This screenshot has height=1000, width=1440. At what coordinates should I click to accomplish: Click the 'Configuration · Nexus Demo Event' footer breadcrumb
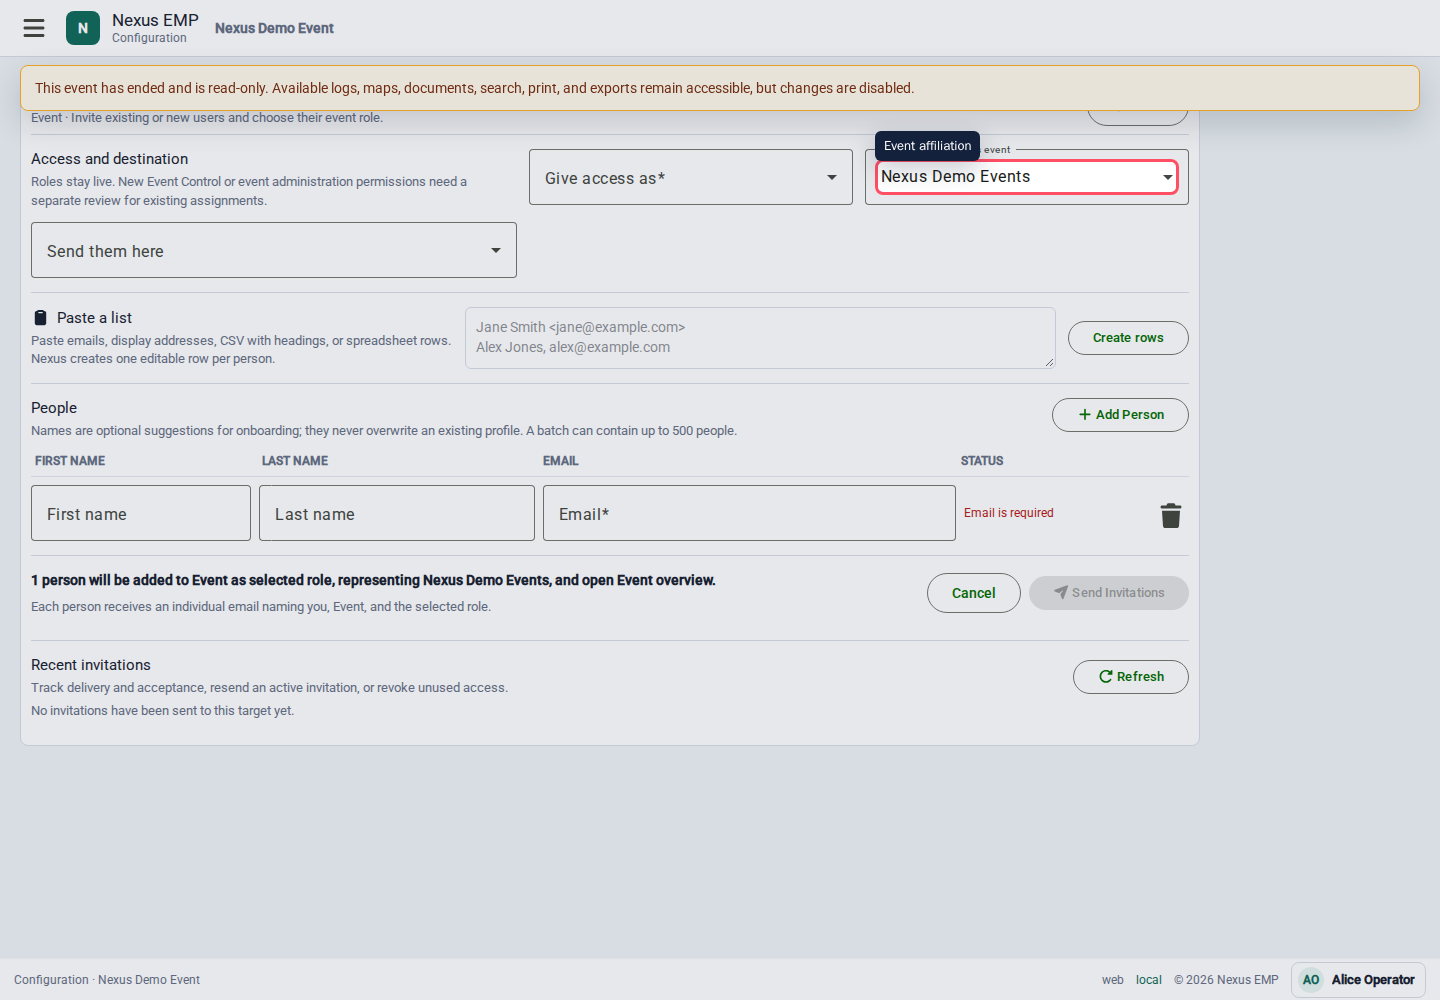(107, 980)
